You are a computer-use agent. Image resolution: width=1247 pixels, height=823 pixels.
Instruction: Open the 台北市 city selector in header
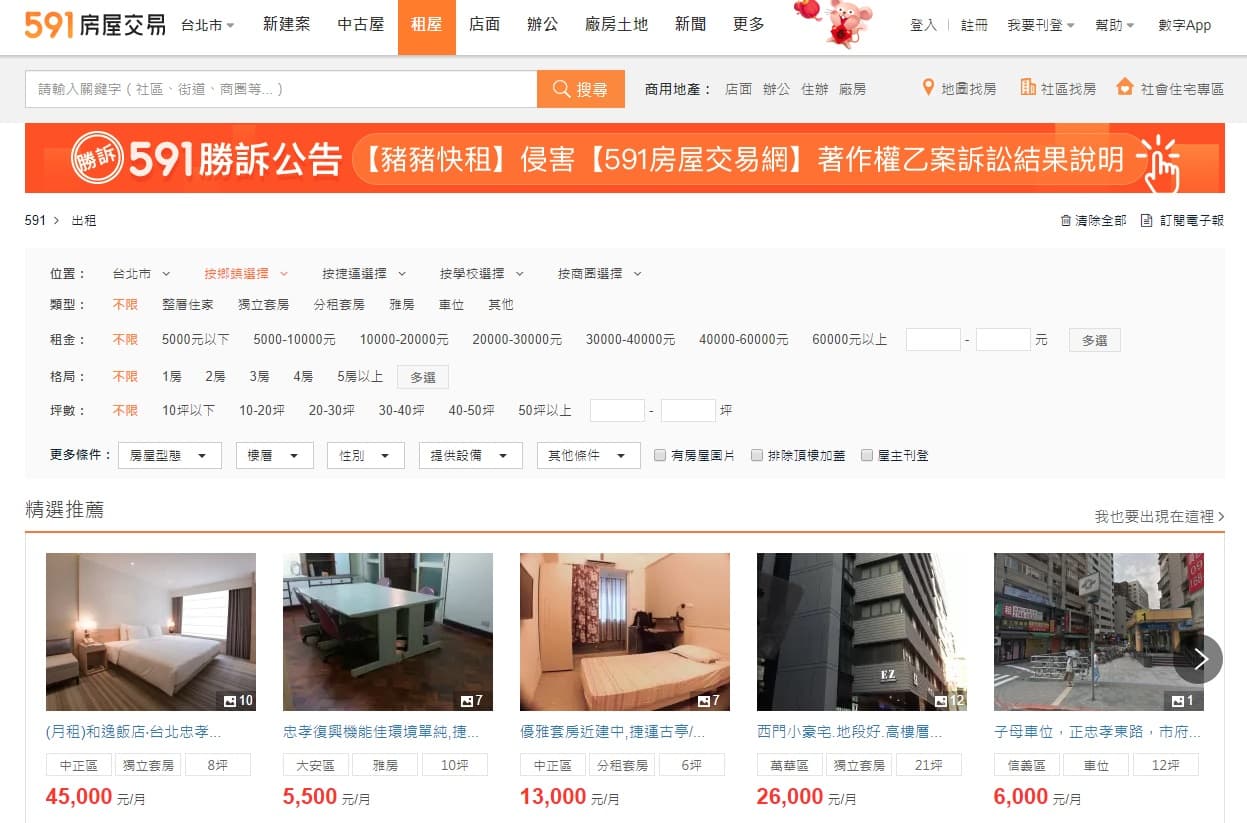[208, 25]
